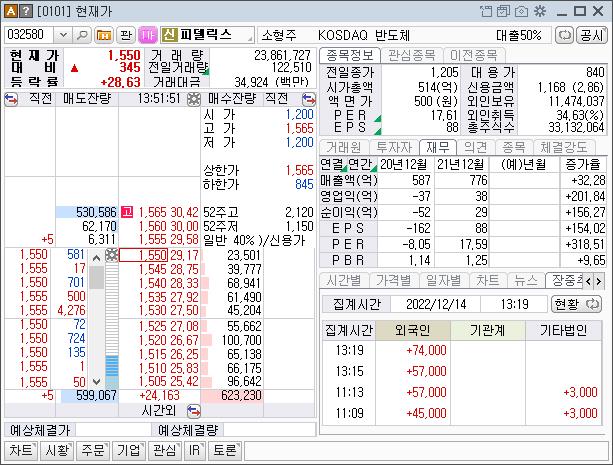Screen dimensions: 613x465
Task: Click the 공시 disclosure button
Action: tap(592, 35)
